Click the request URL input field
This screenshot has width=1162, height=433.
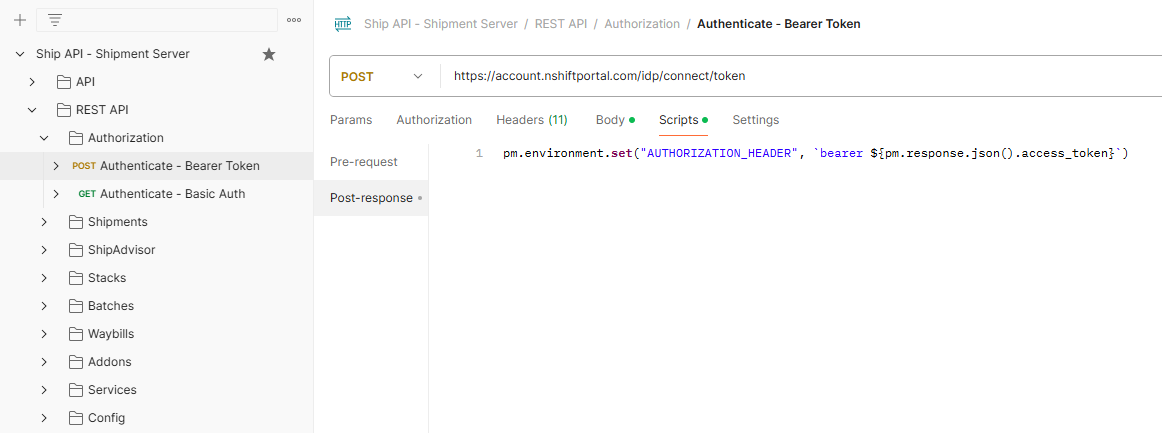click(x=780, y=76)
